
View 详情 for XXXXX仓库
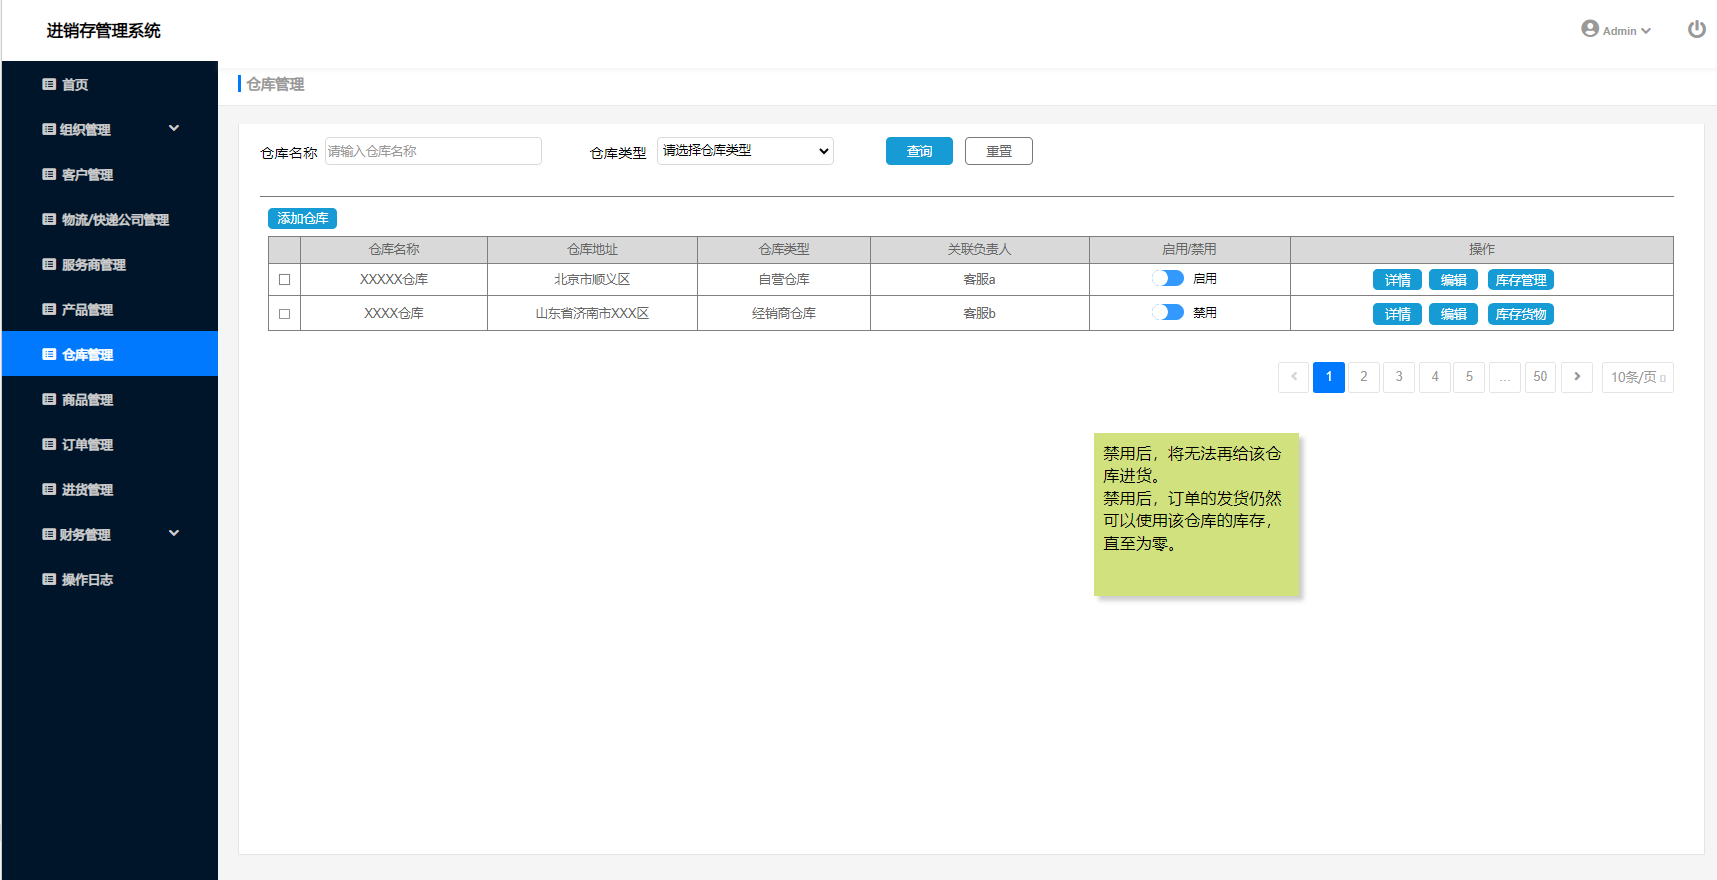[1397, 280]
